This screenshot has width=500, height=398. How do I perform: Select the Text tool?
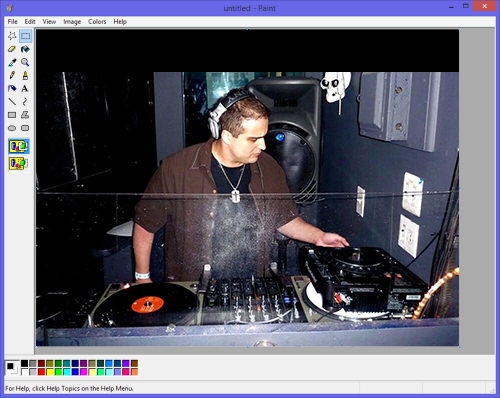point(25,89)
